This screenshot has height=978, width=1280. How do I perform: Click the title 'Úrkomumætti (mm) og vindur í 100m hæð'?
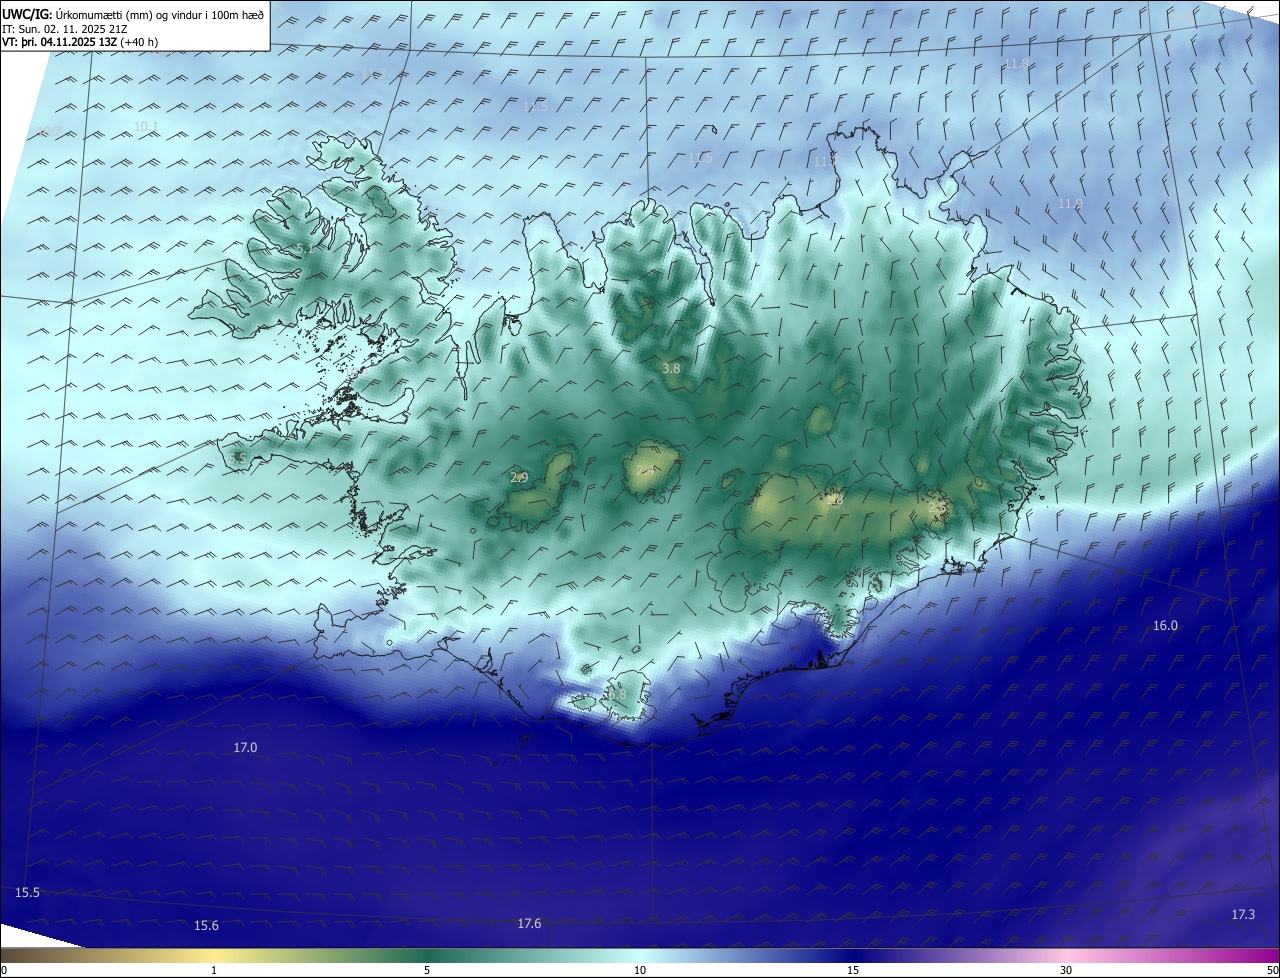160,14
